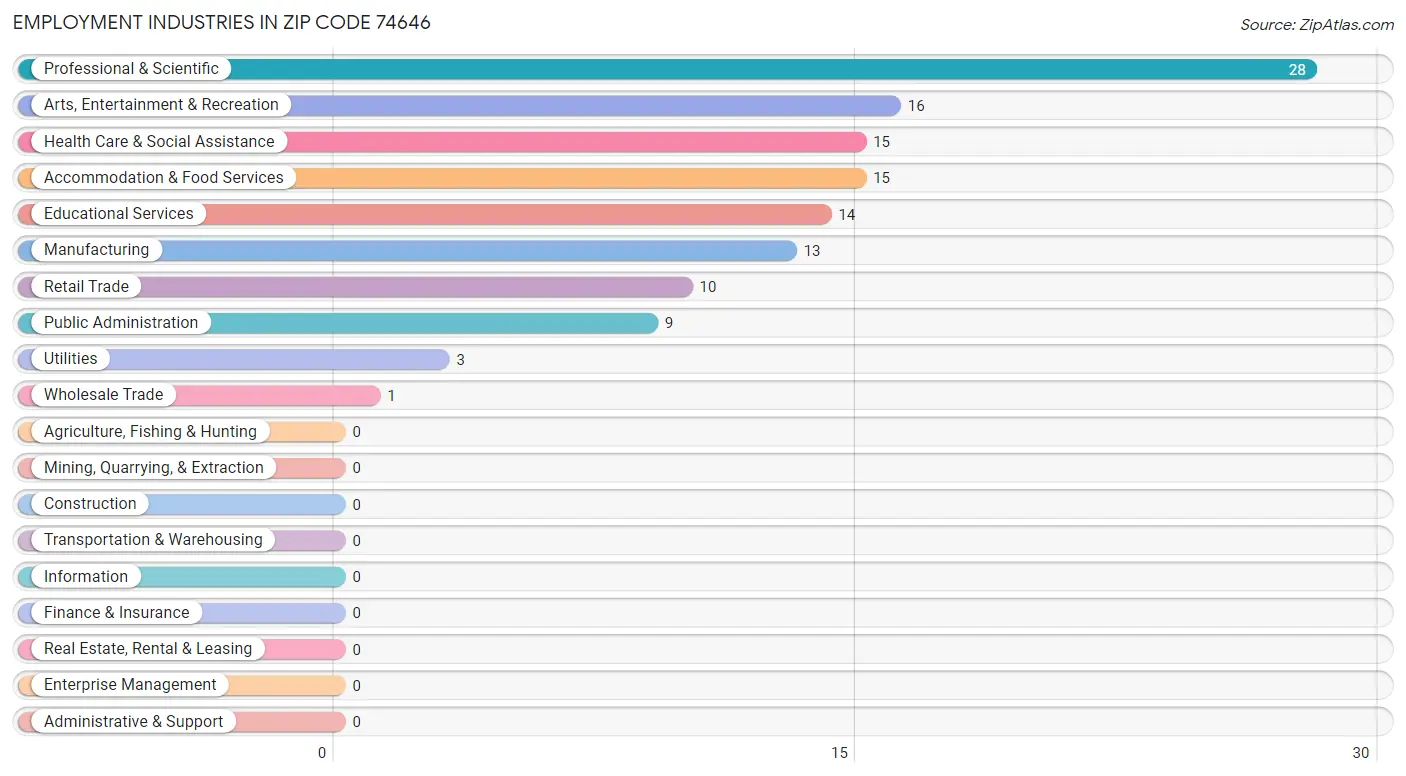
Task: Select the Finance & Insurance label
Action: pos(116,613)
